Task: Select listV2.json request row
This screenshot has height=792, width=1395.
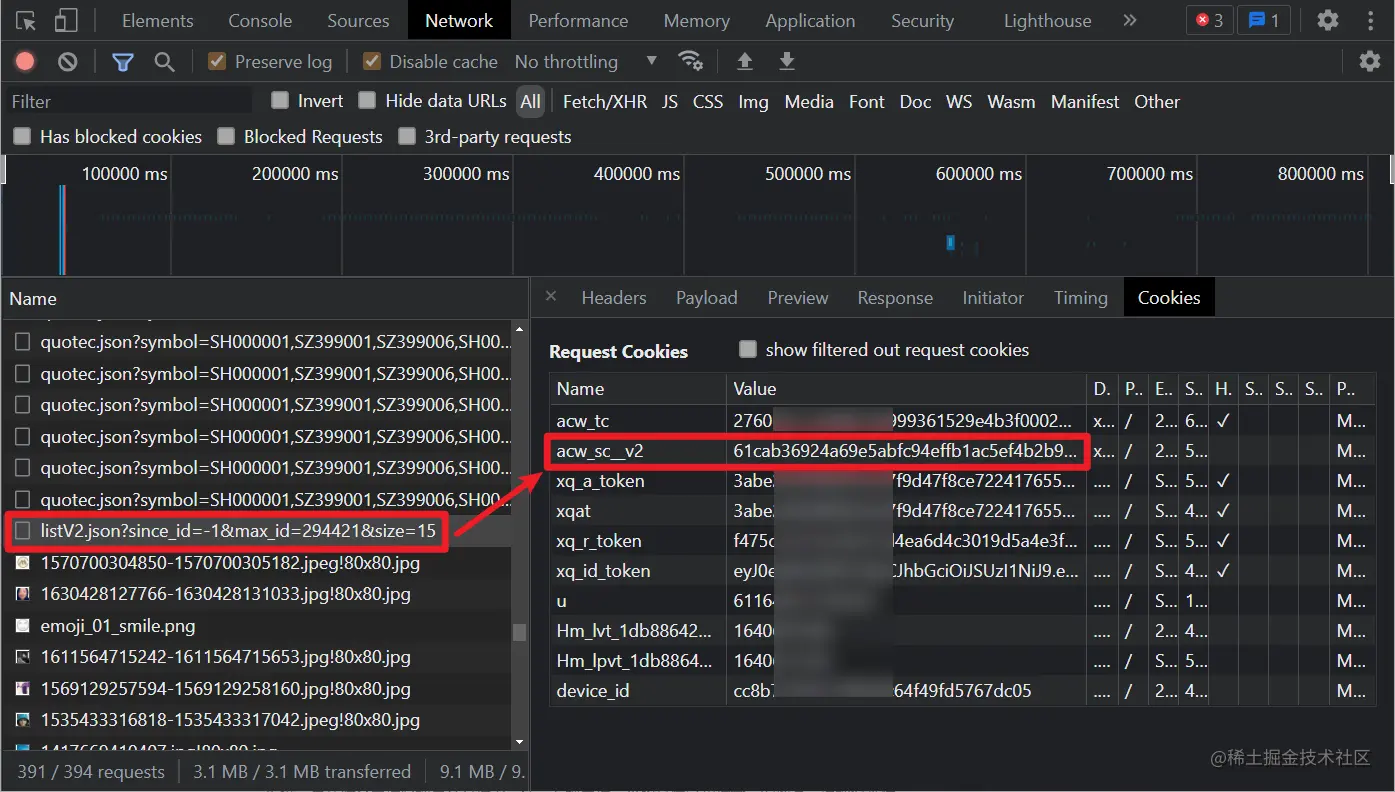Action: (x=257, y=531)
